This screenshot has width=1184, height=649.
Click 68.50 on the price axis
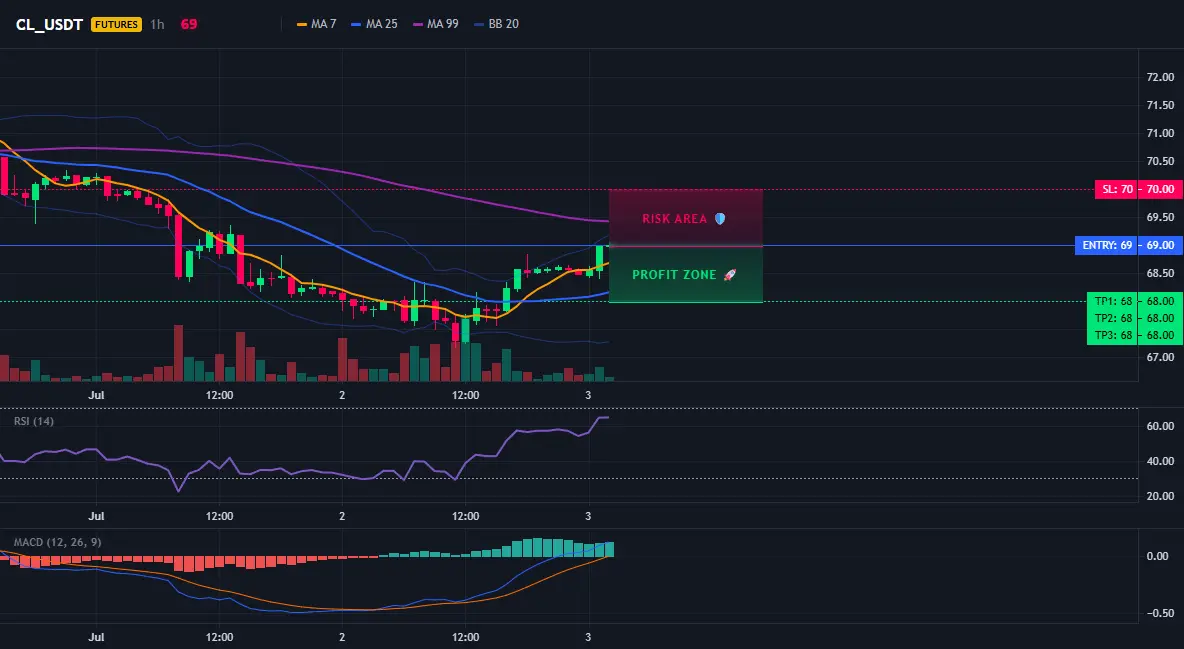[1161, 274]
